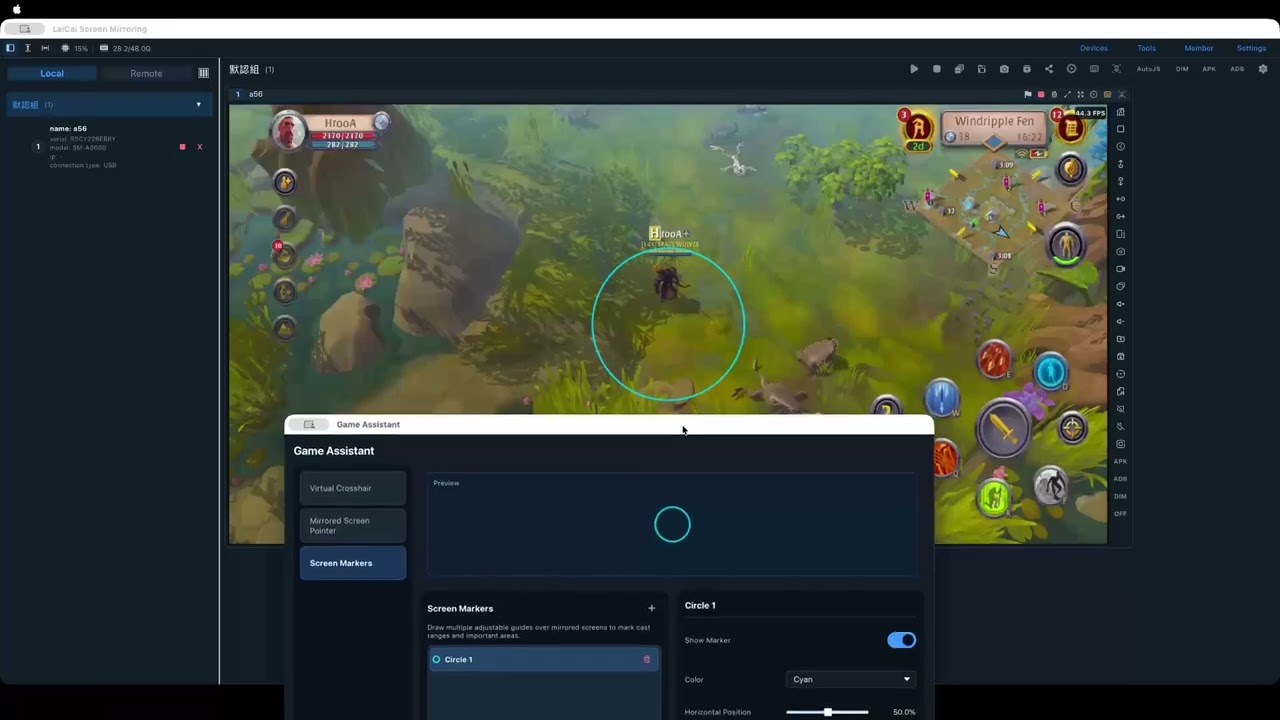Click the share icon in the top toolbar
Image resolution: width=1280 pixels, height=720 pixels.
(x=1048, y=69)
